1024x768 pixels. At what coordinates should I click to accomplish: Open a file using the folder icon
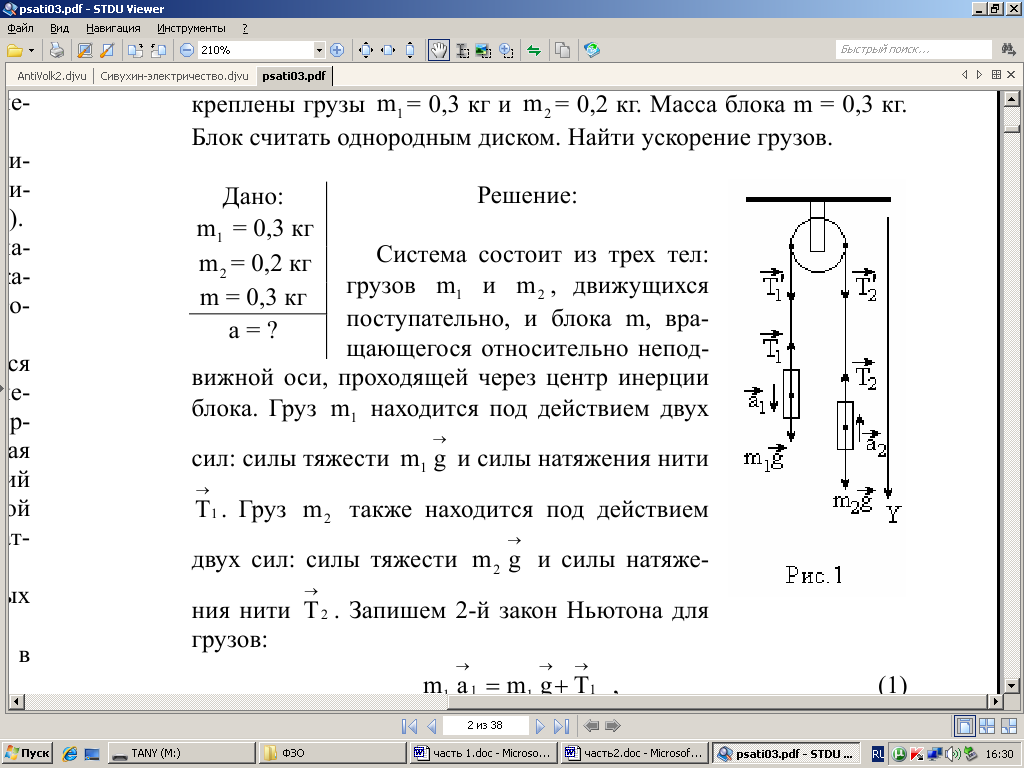point(14,50)
